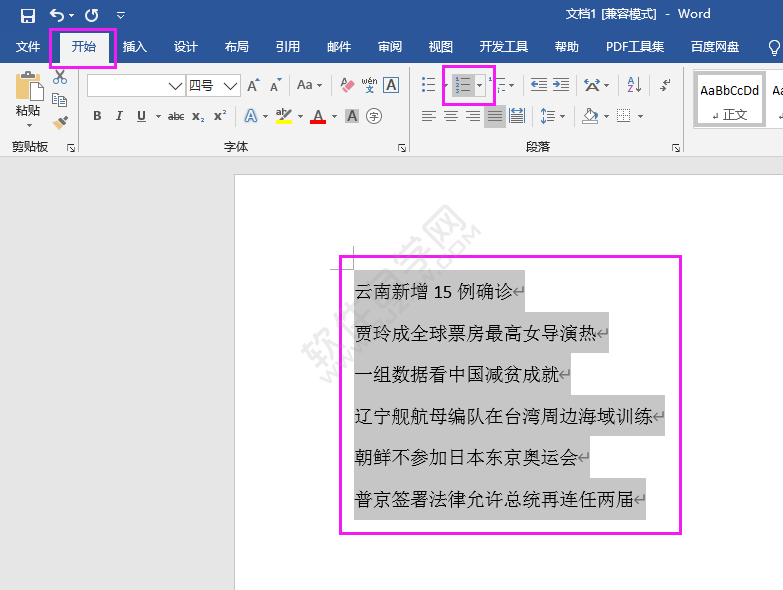
Task: Undo the last action
Action: click(x=57, y=15)
